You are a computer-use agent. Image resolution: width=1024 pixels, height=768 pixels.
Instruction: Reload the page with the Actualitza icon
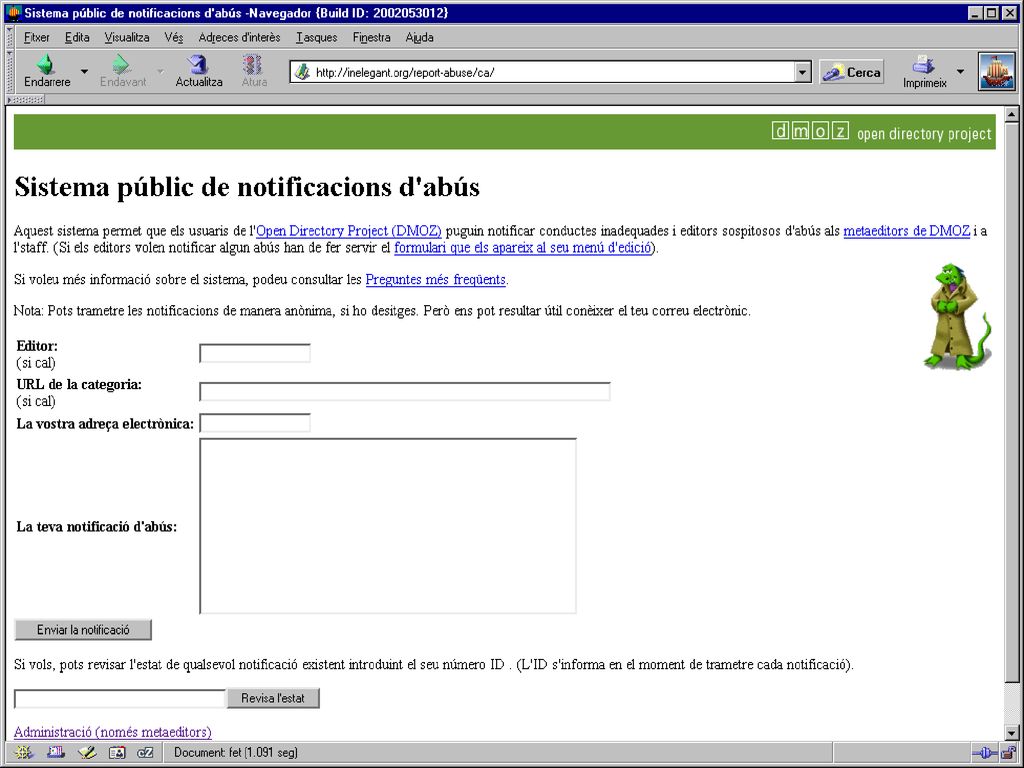[198, 64]
